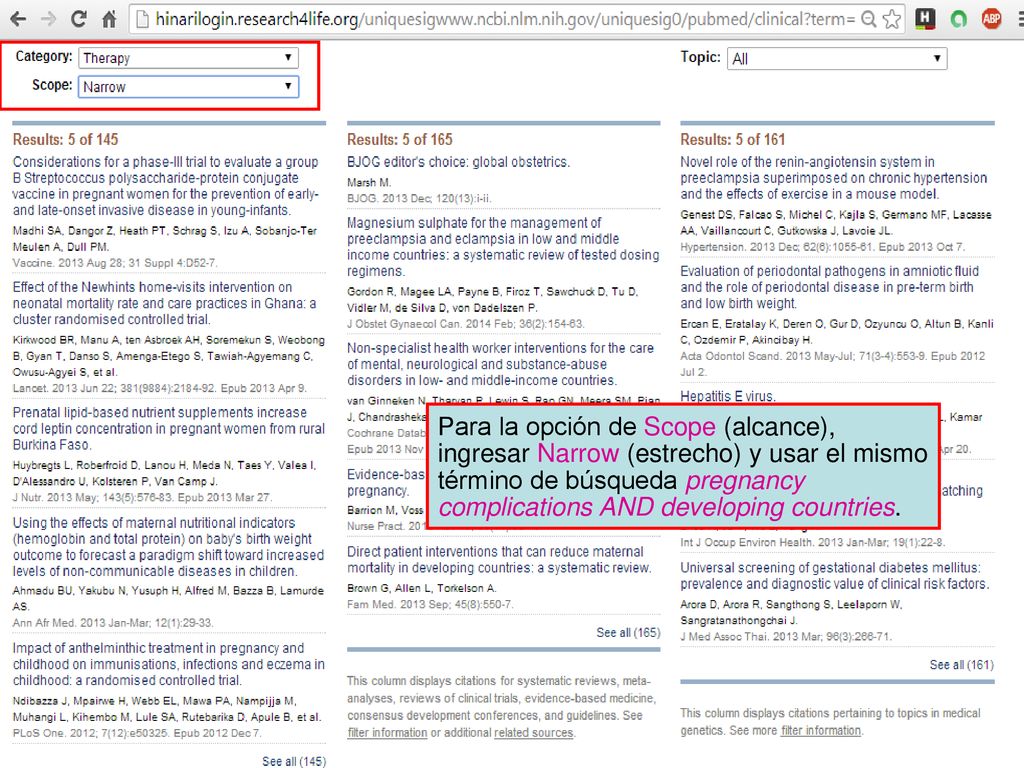Open the Newhints home-visits intervention Ghana article
Screen dimensions: 1024x768
pos(165,303)
